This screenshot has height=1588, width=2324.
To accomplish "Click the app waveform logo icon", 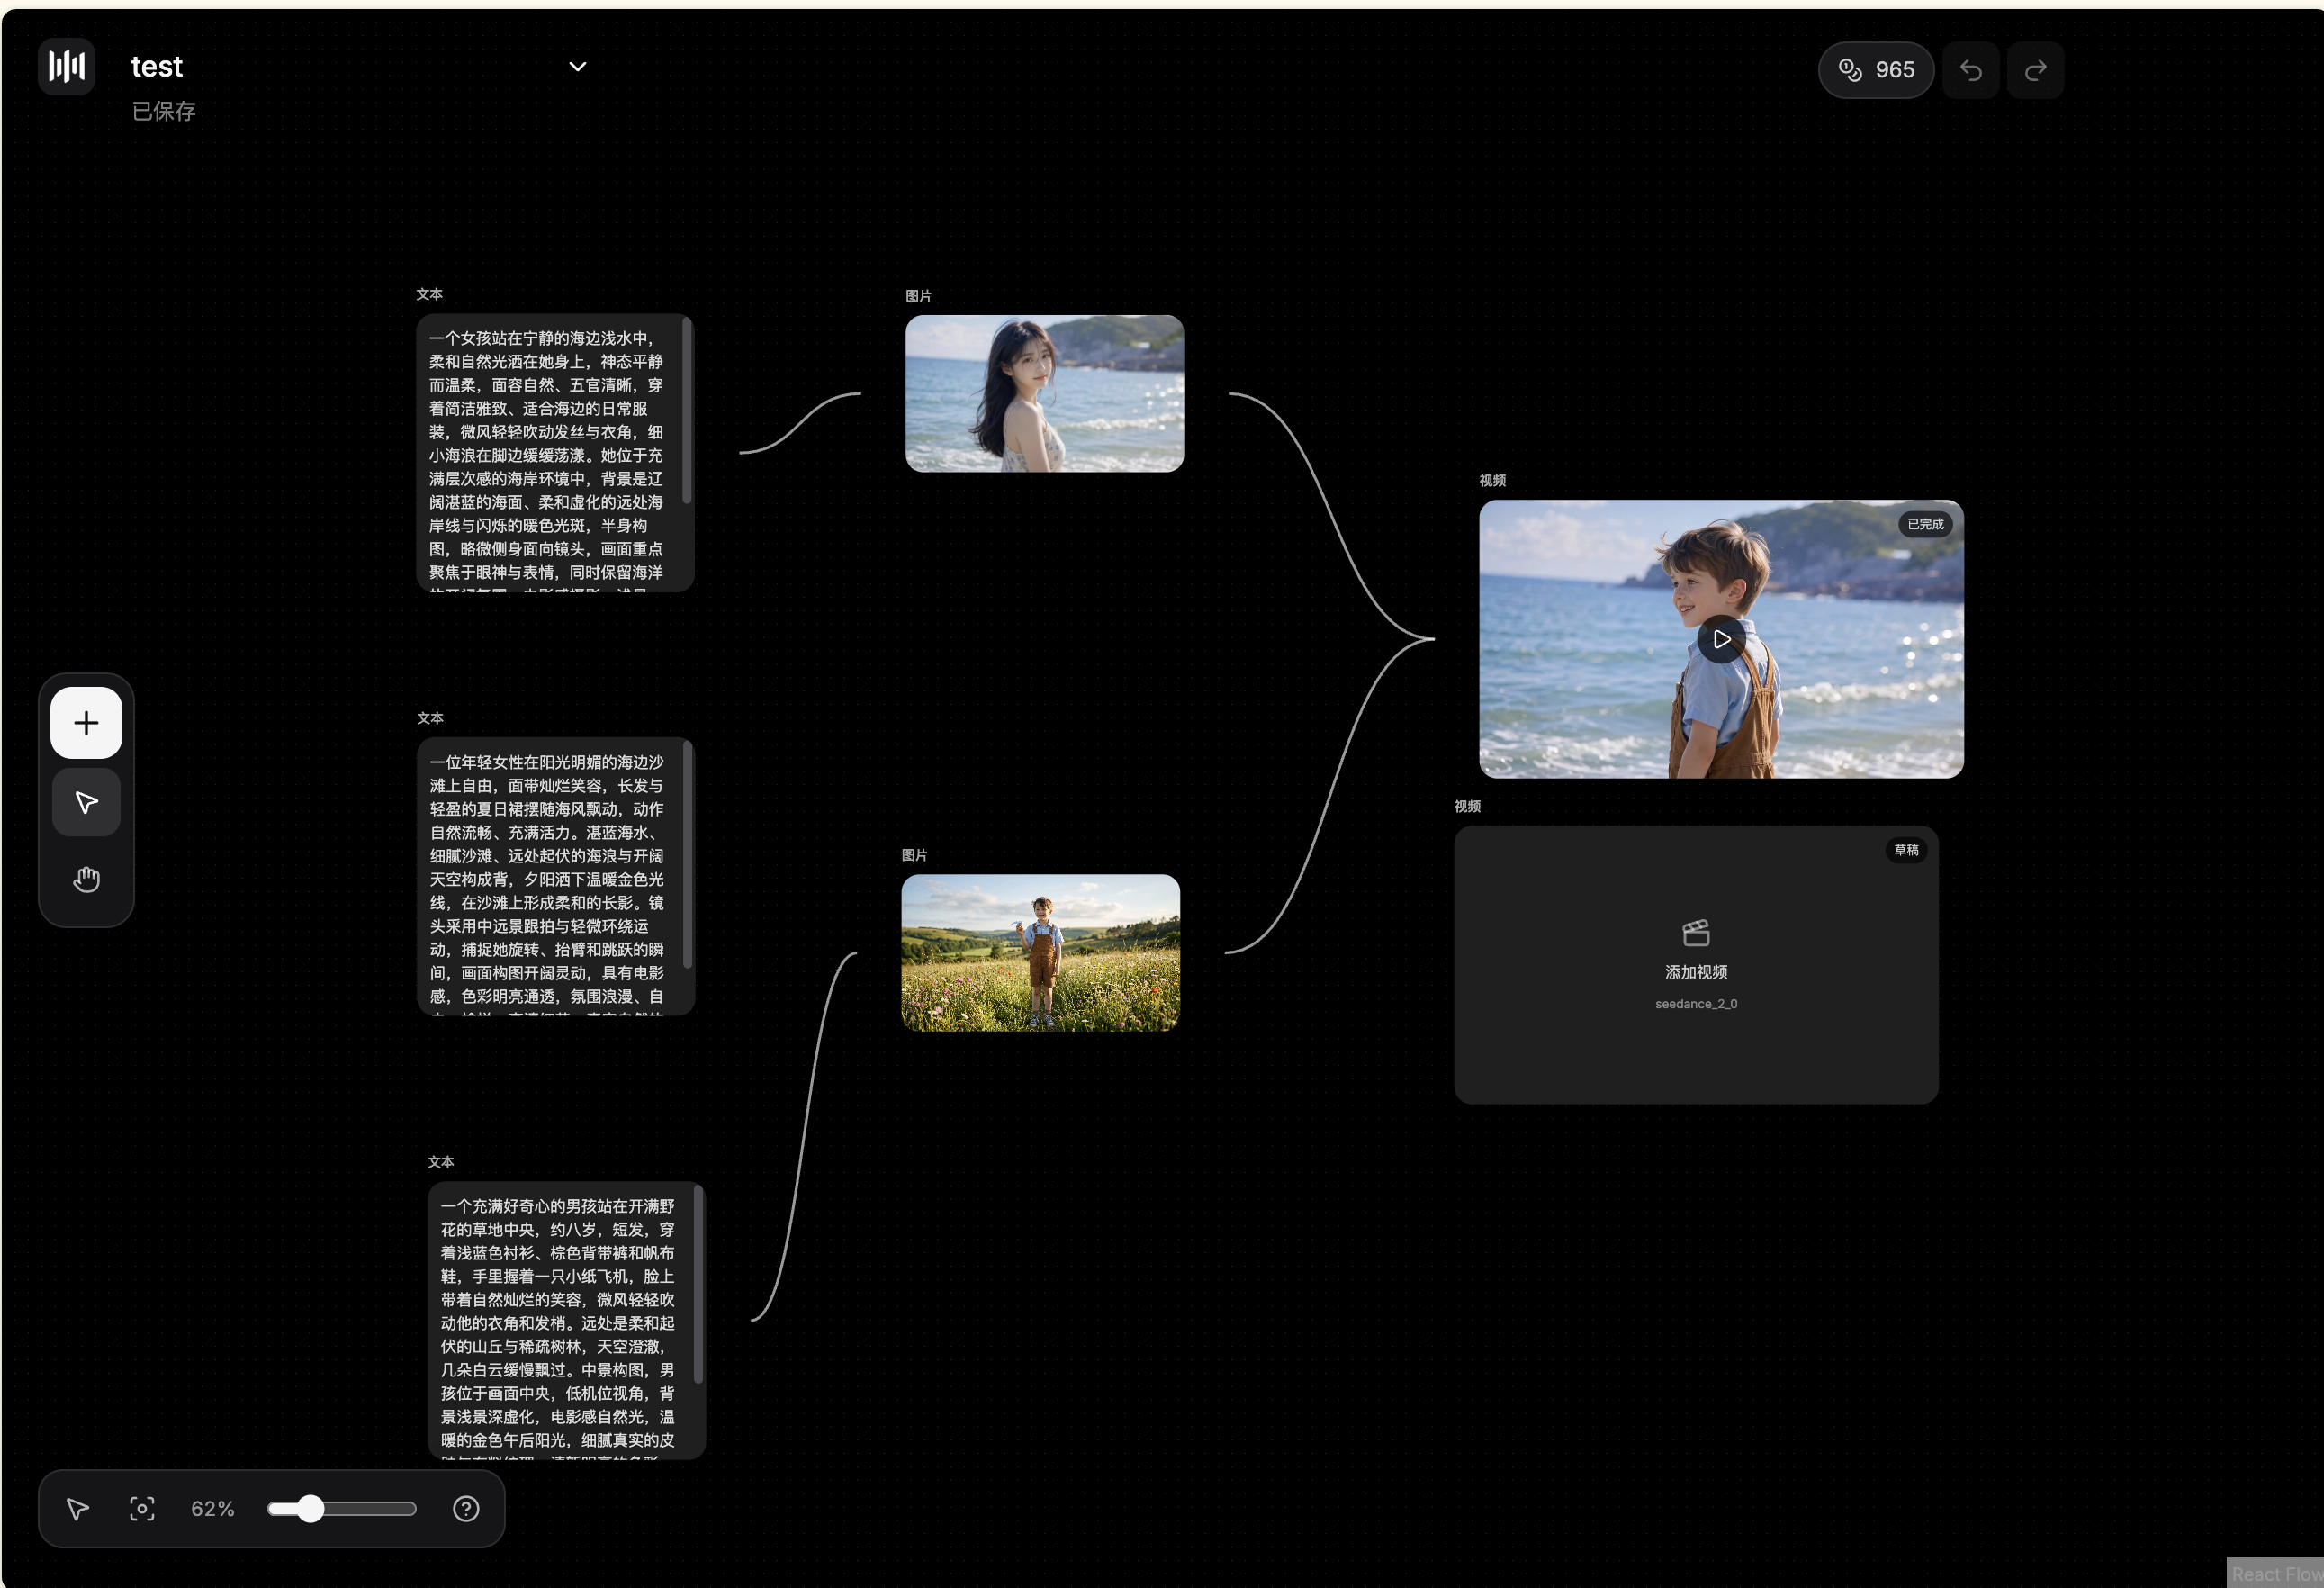I will pyautogui.click(x=66, y=66).
